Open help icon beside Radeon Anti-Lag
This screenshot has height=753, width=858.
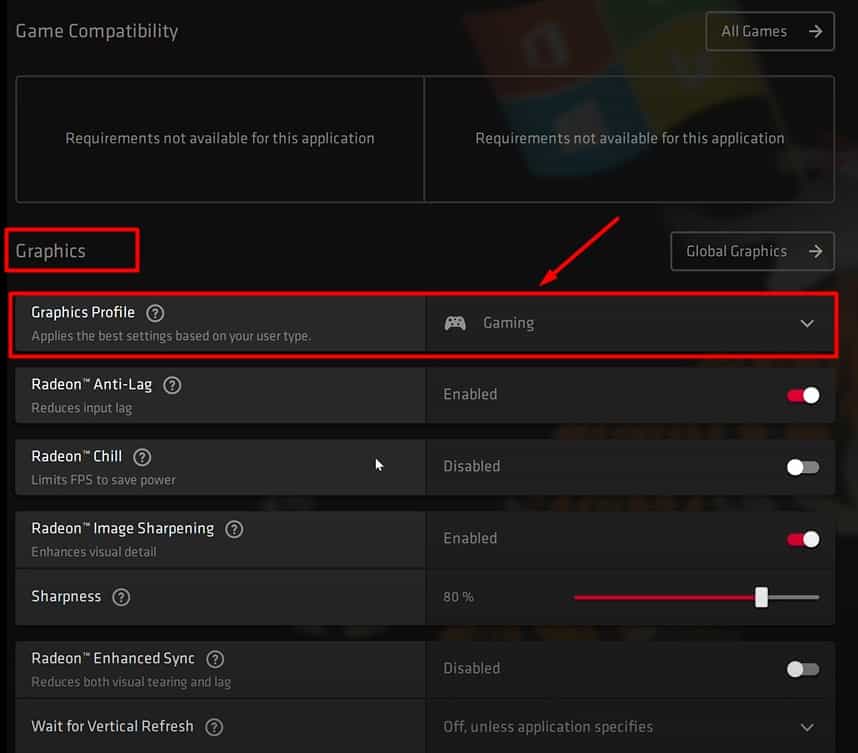172,385
